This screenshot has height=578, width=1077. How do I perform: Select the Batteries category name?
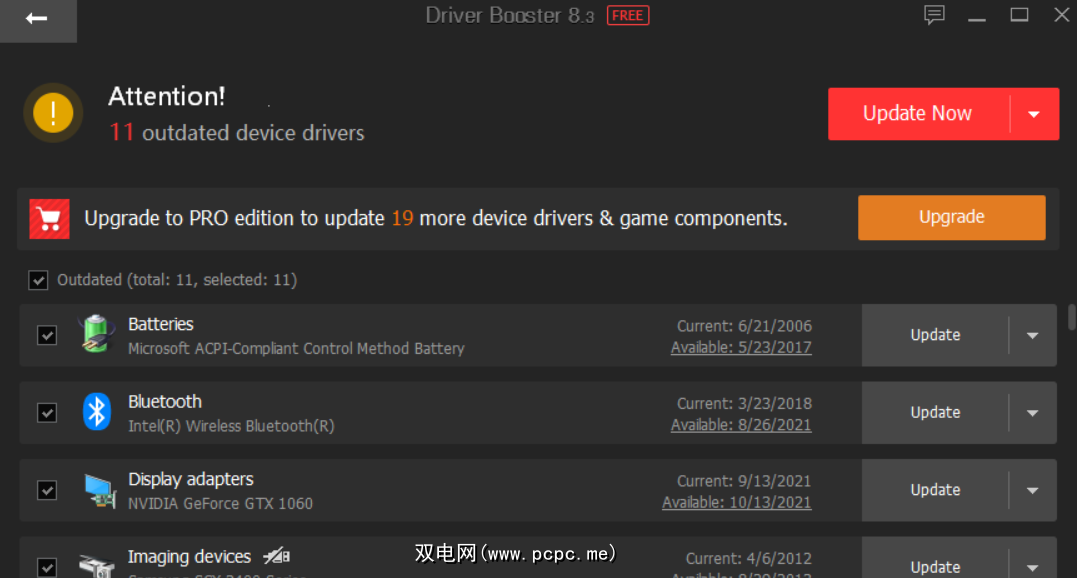(x=161, y=324)
